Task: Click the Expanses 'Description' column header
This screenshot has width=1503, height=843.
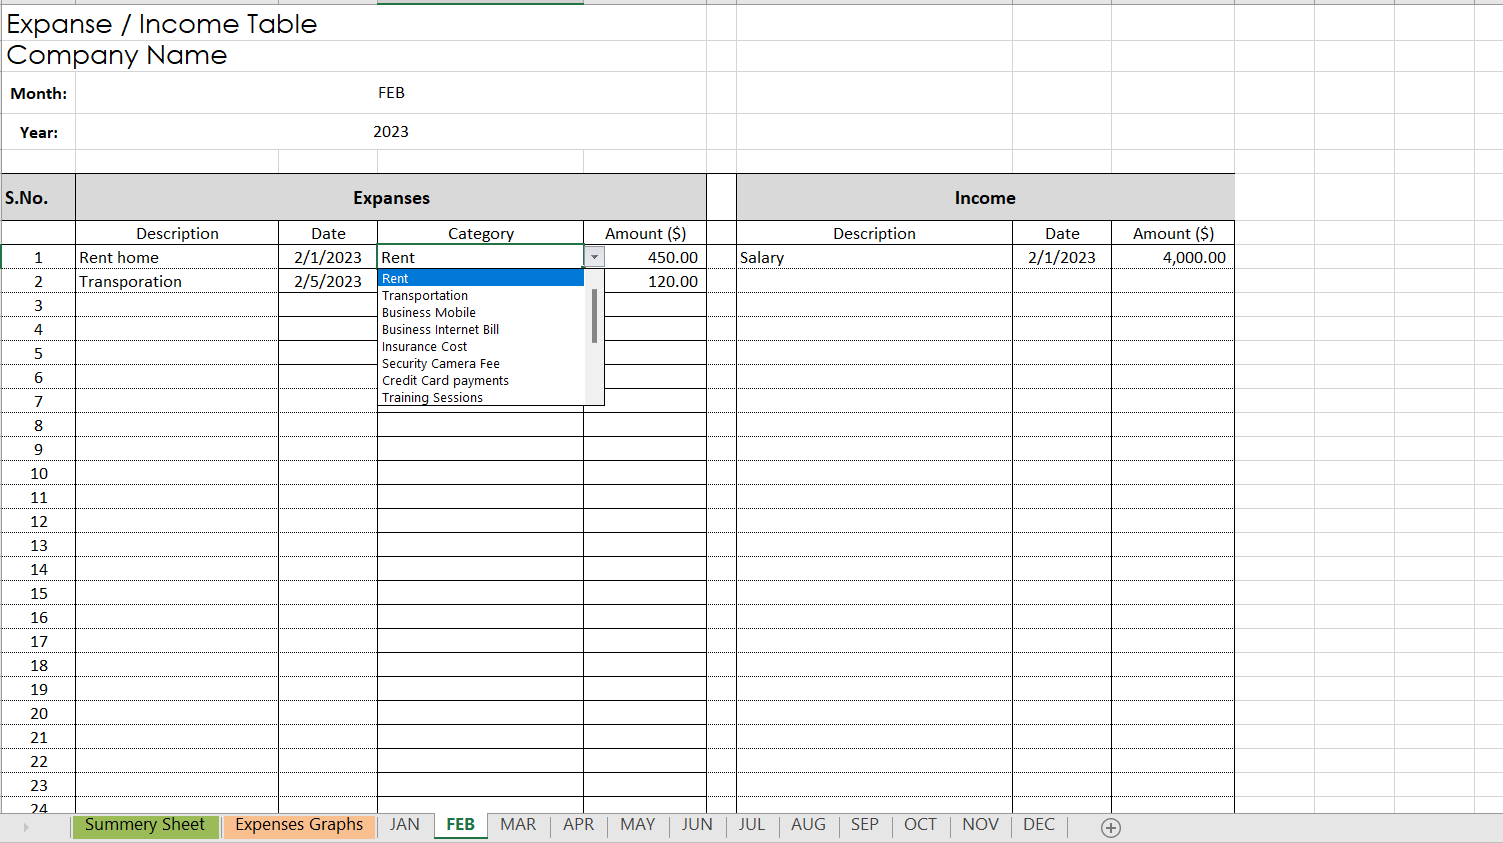Action: [x=177, y=233]
